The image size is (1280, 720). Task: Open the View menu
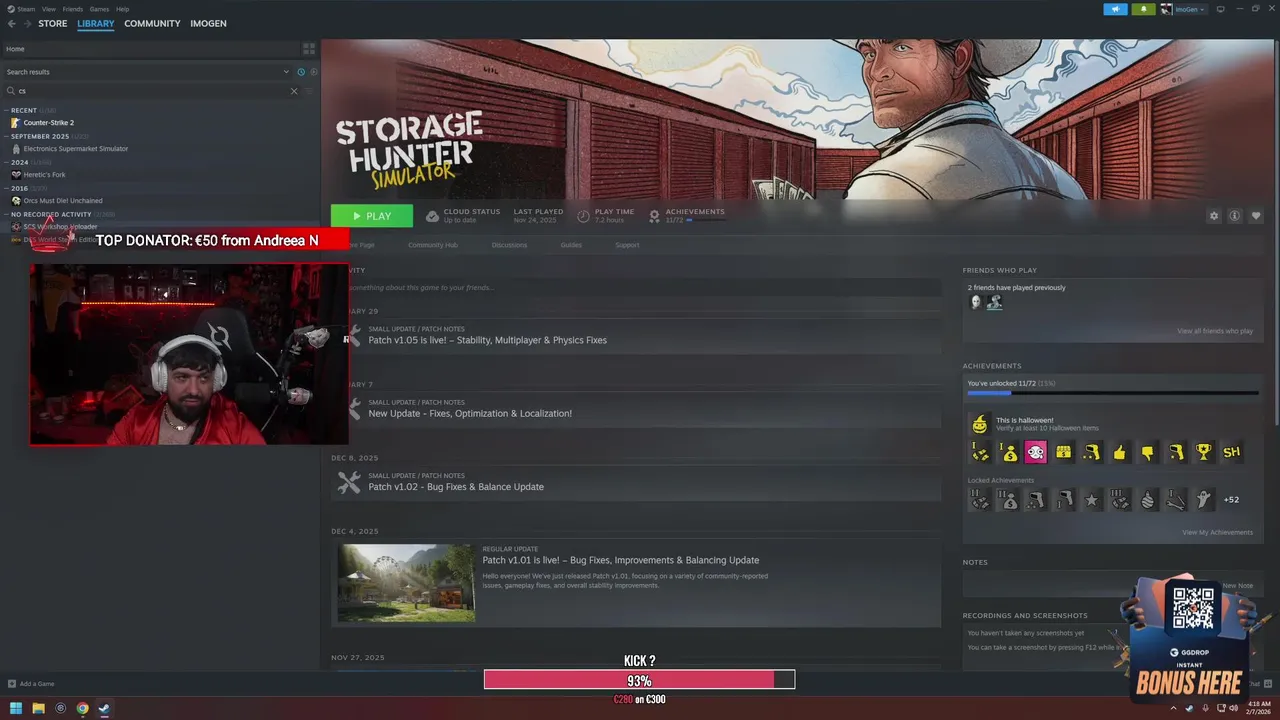pyautogui.click(x=48, y=9)
